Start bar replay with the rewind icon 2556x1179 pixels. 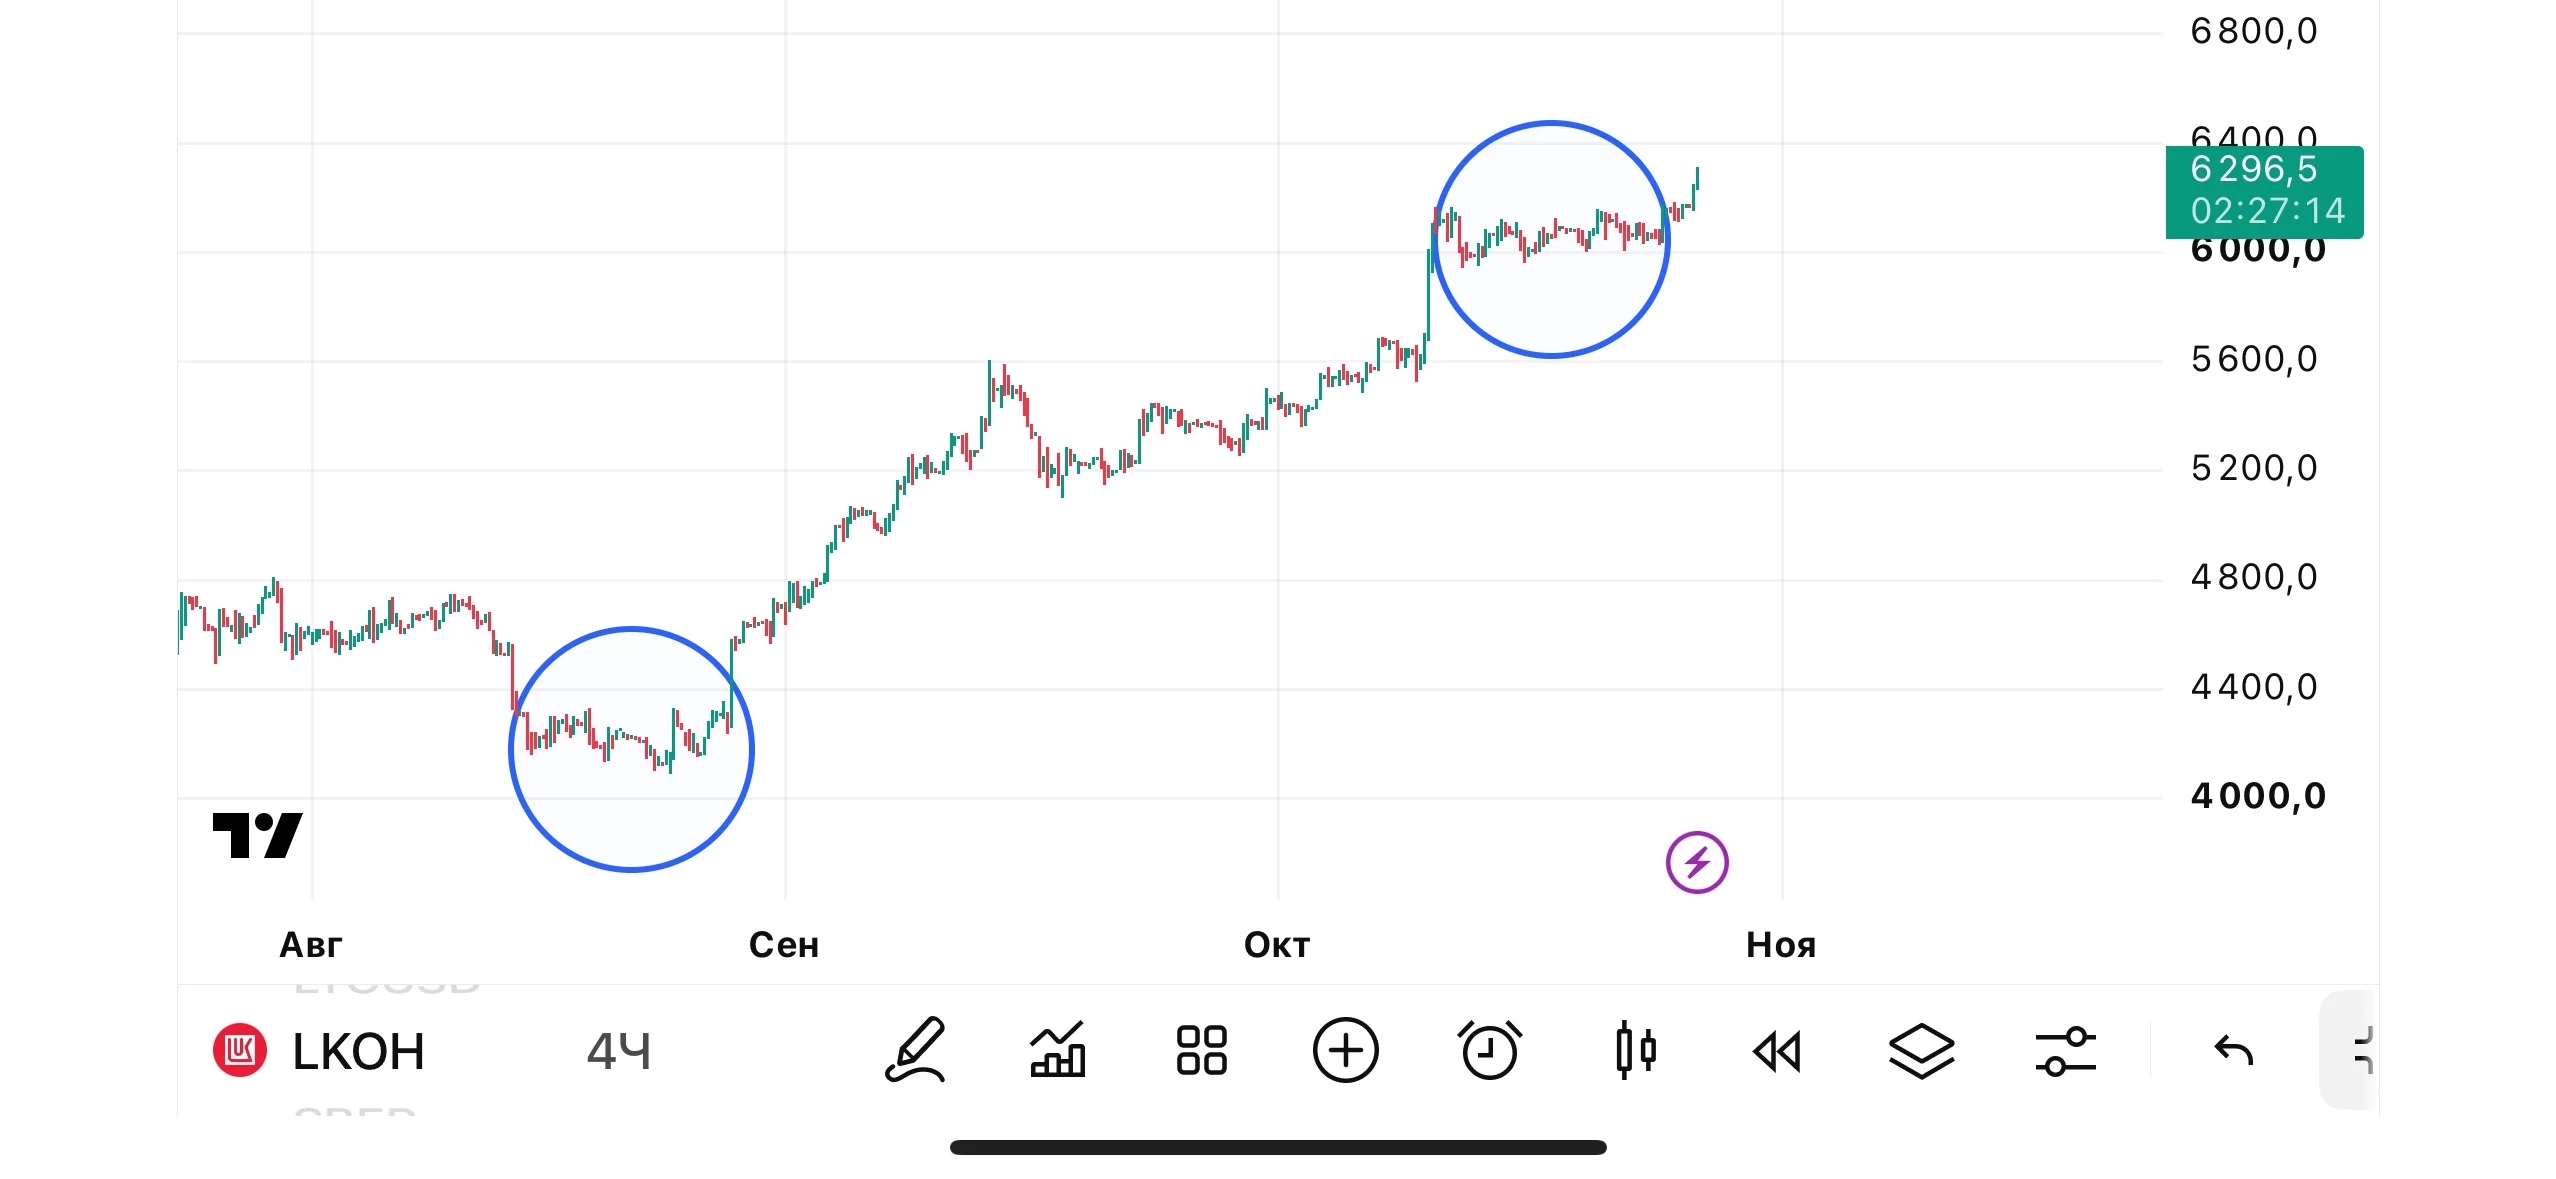point(1777,1052)
